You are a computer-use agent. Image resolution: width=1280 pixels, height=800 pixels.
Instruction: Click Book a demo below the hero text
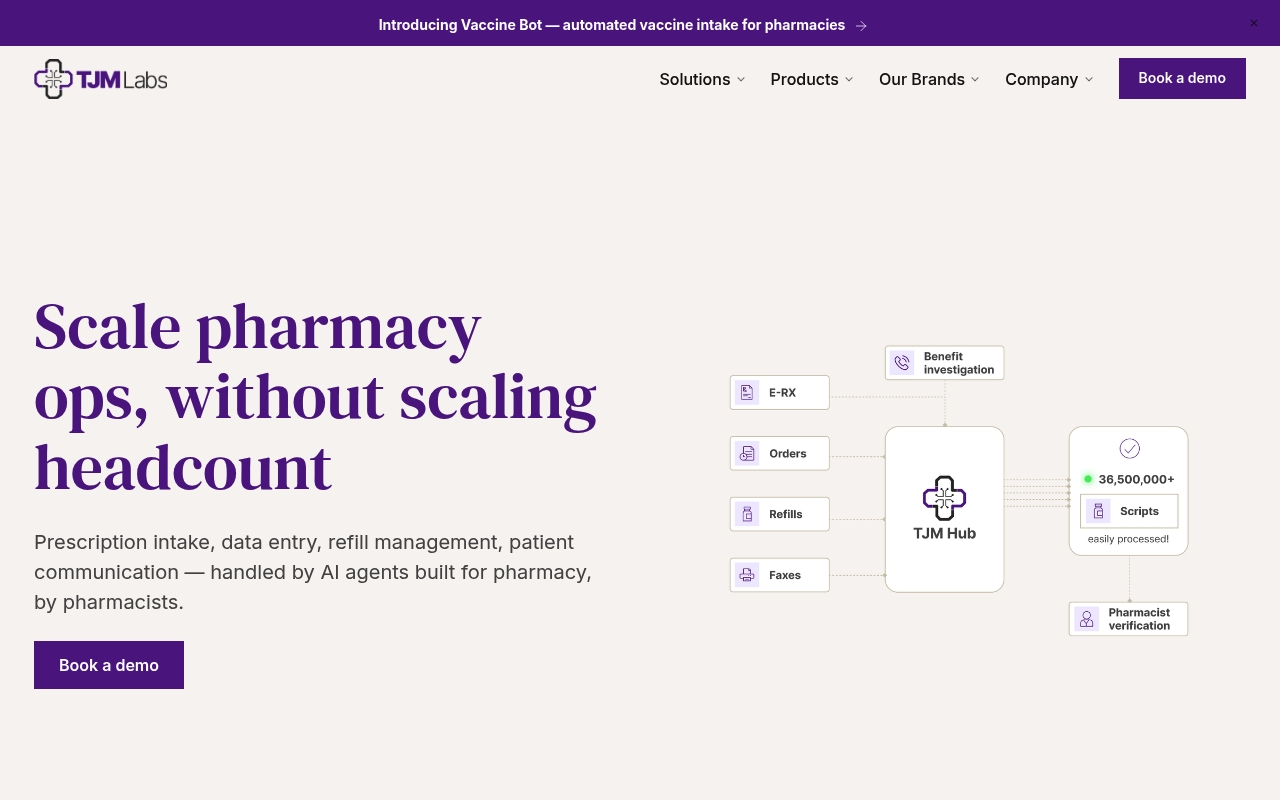(x=109, y=665)
